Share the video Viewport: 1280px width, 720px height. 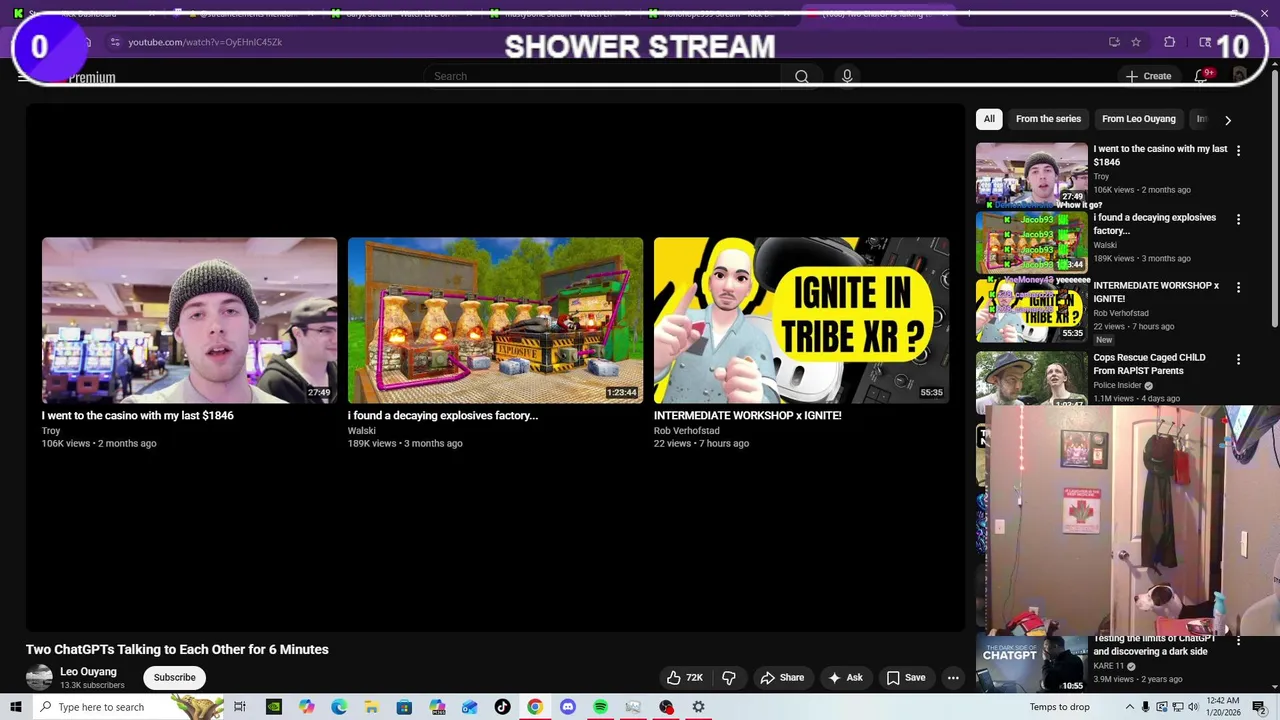click(x=782, y=677)
